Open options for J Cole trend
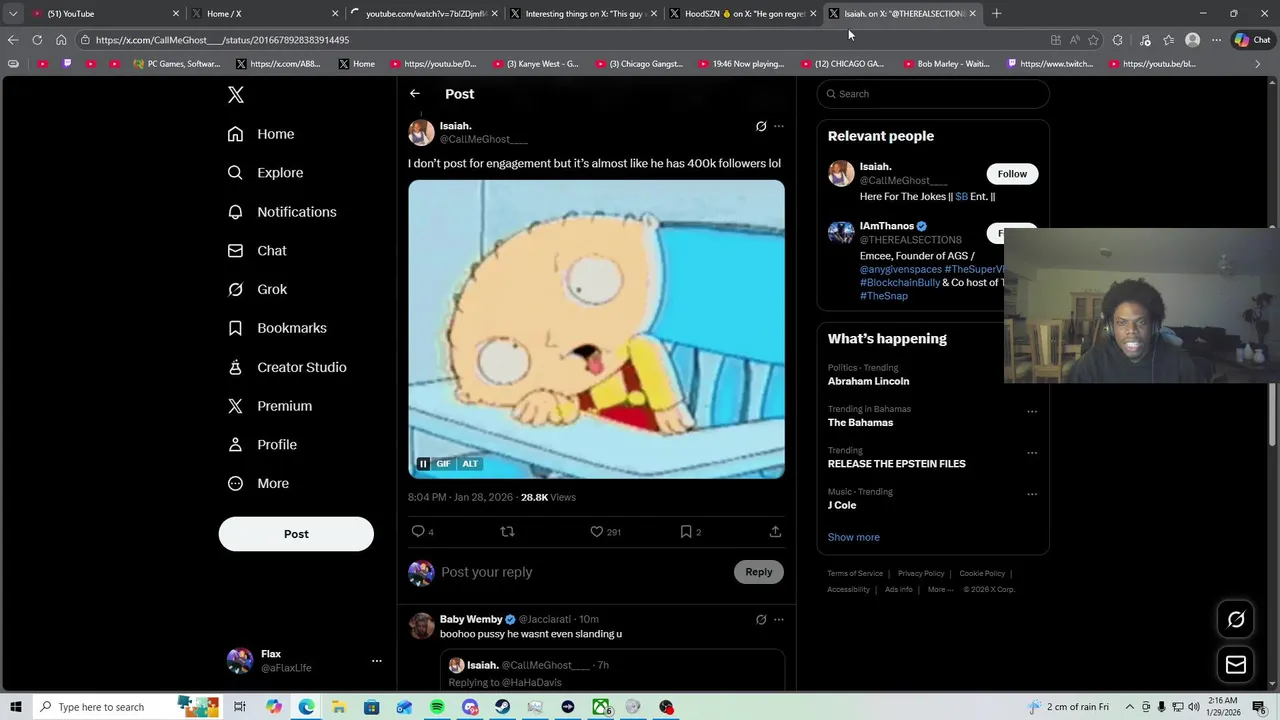 pos(1032,494)
